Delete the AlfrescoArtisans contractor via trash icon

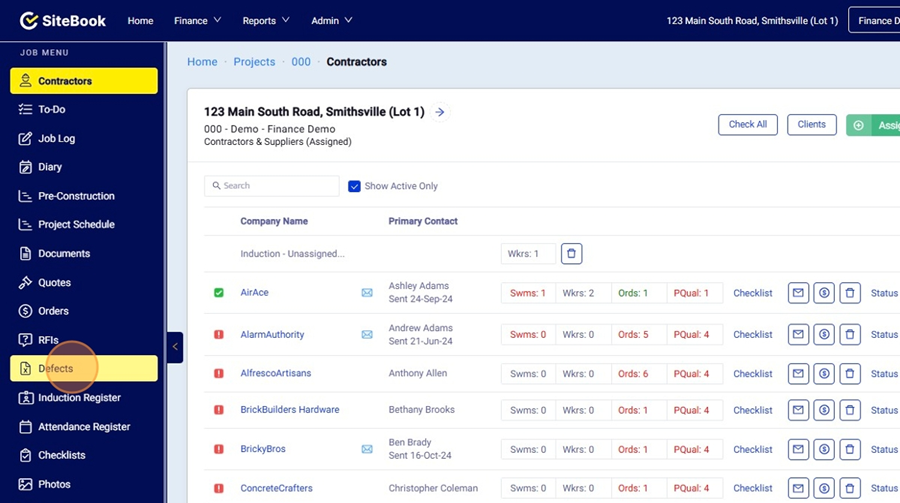click(850, 374)
